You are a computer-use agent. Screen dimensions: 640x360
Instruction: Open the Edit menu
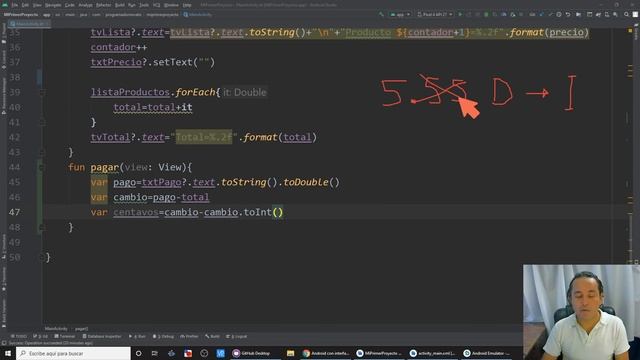(25, 5)
